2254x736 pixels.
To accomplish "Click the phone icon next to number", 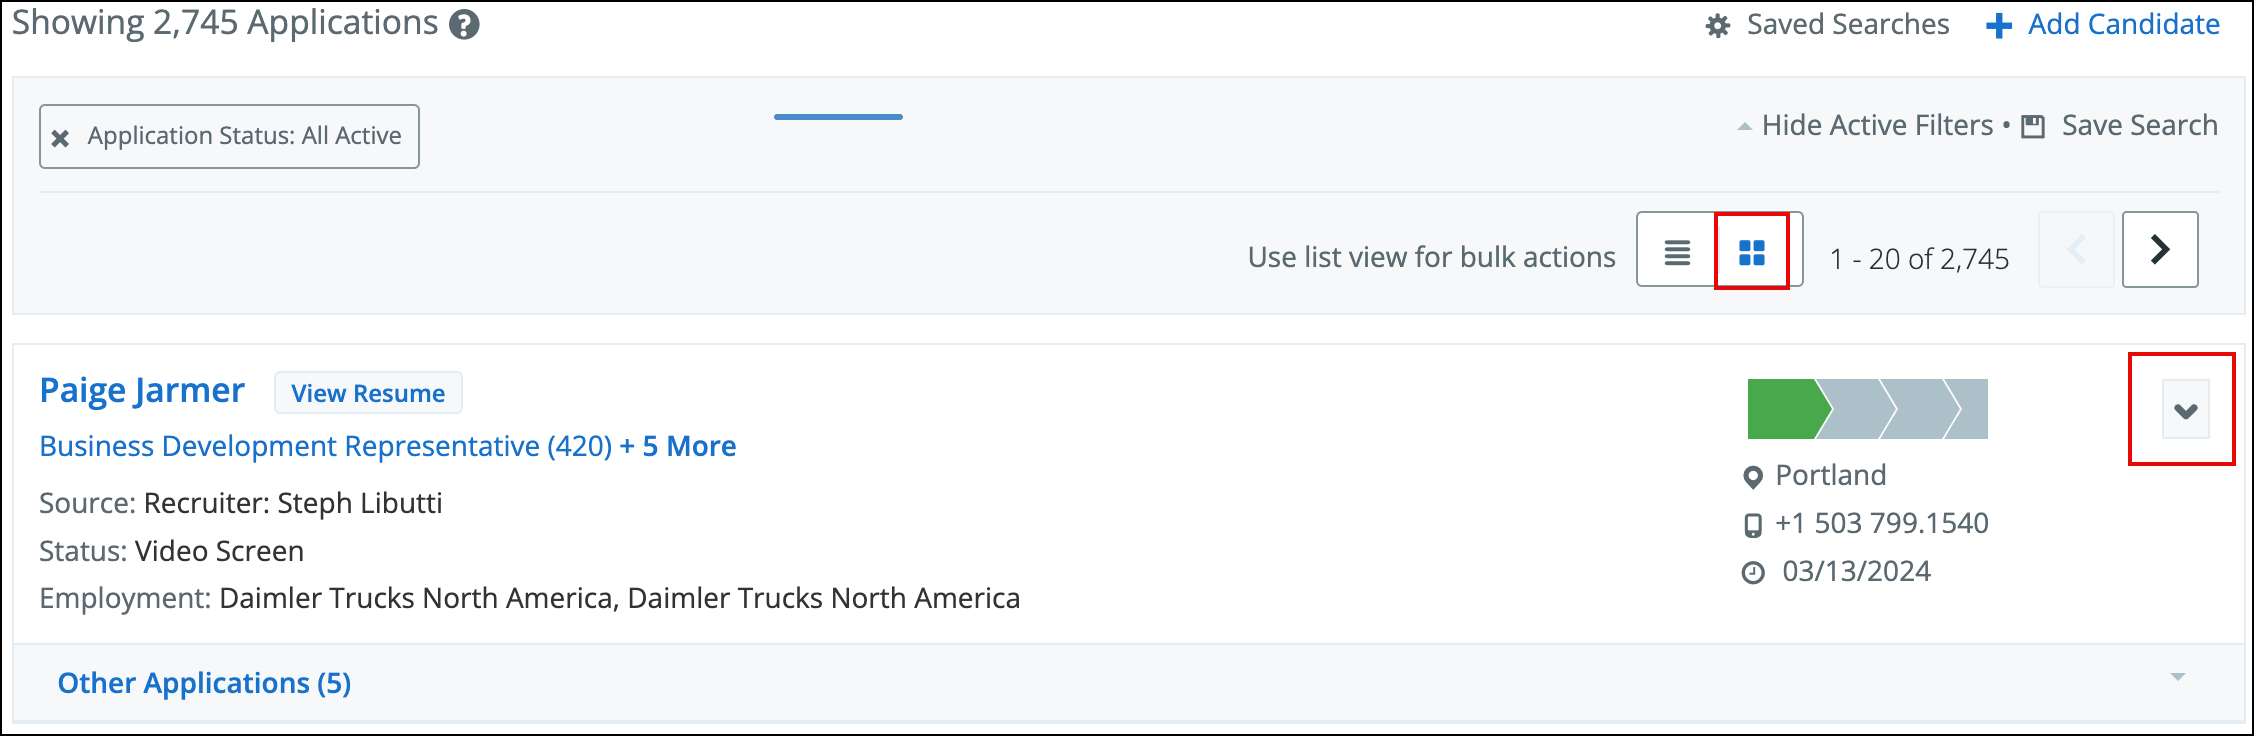I will (x=1753, y=525).
